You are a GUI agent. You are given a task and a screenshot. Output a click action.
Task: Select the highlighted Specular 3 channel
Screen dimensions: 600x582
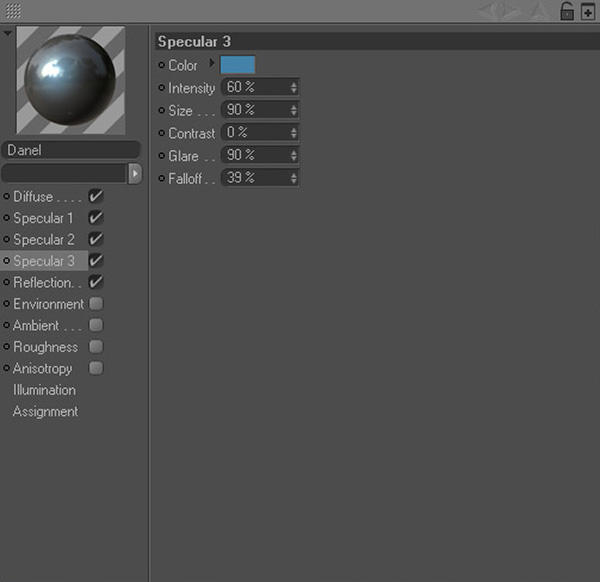tap(44, 261)
